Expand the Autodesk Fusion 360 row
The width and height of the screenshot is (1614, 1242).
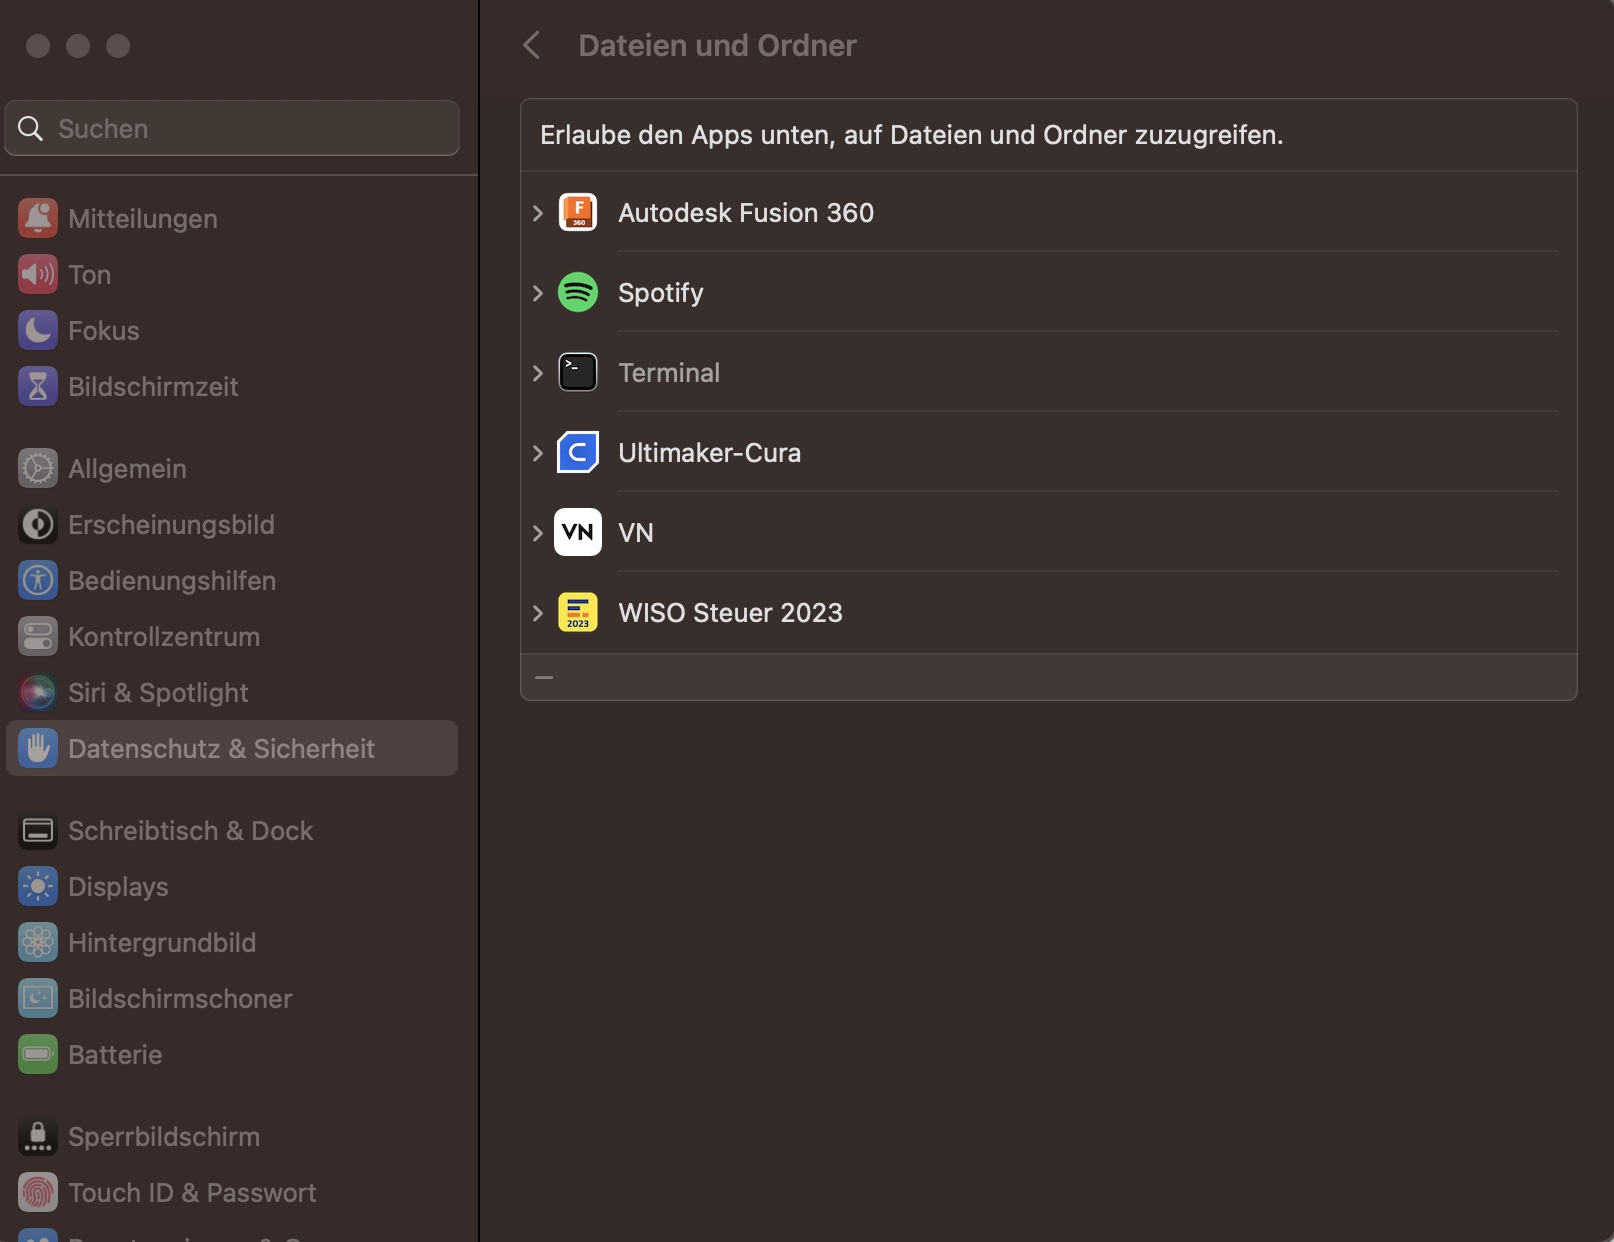tap(538, 213)
